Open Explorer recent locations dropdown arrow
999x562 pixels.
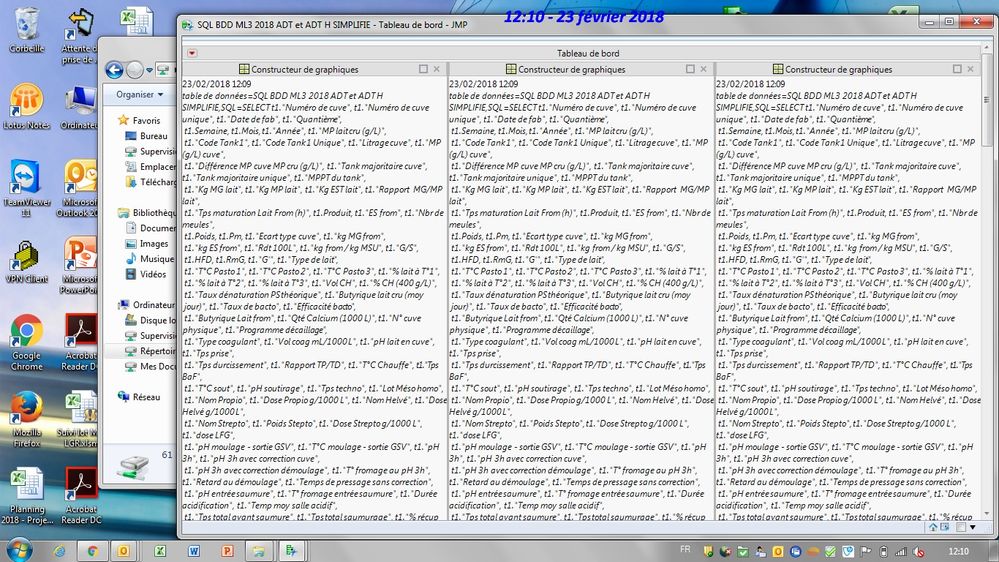tap(149, 70)
